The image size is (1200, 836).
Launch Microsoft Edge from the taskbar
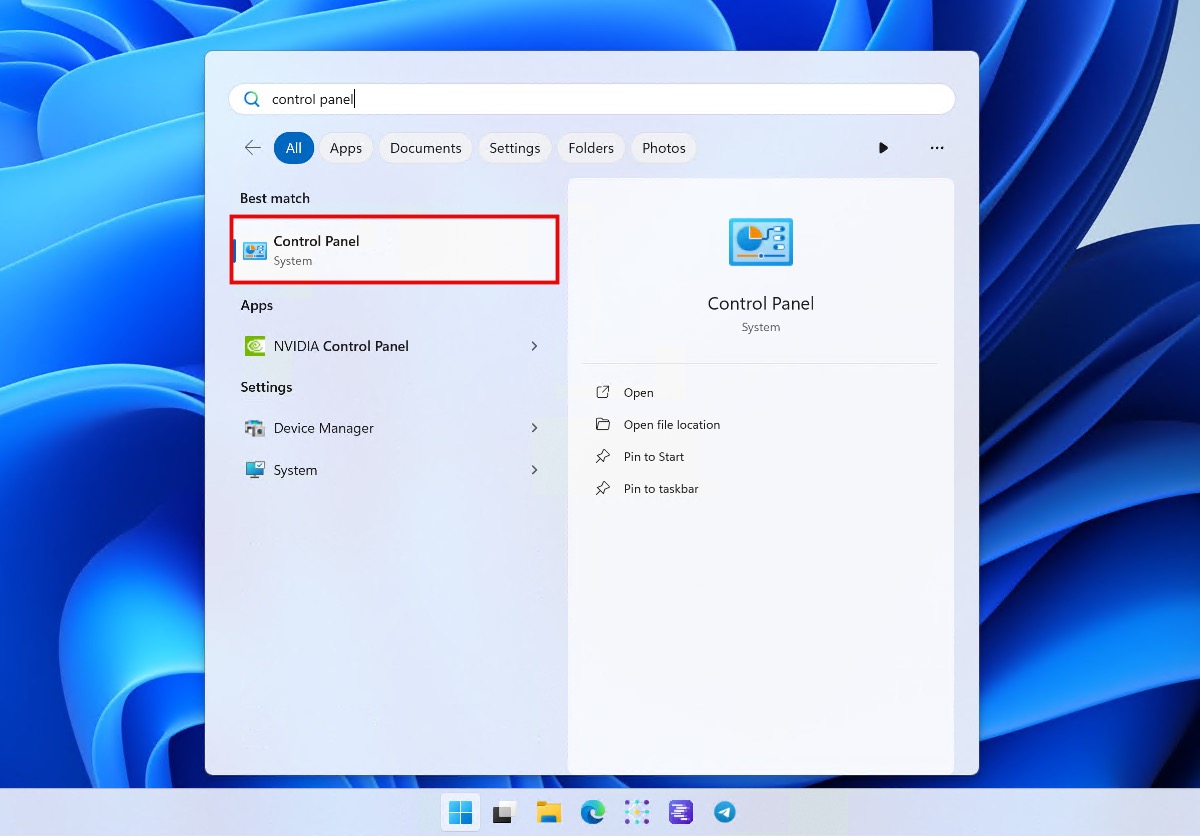click(593, 813)
